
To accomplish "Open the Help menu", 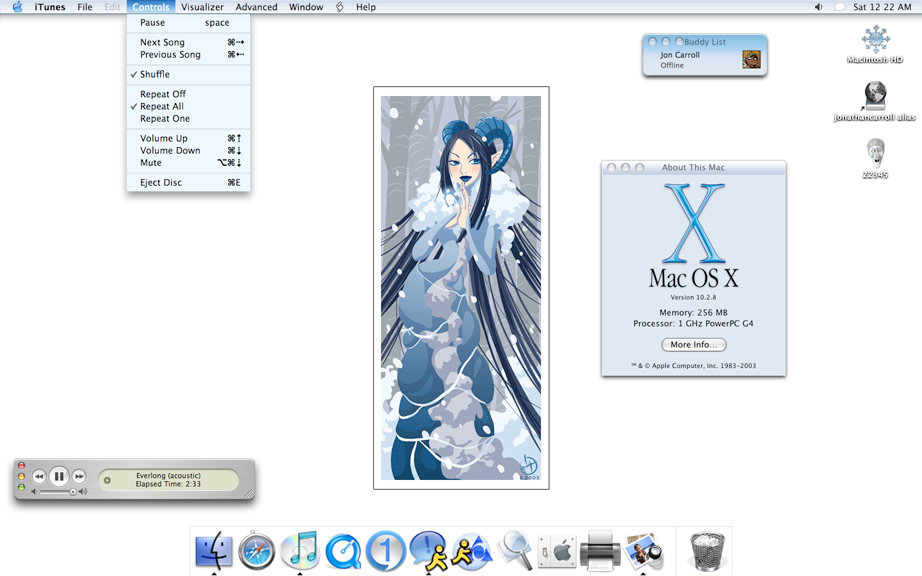I will (x=366, y=7).
